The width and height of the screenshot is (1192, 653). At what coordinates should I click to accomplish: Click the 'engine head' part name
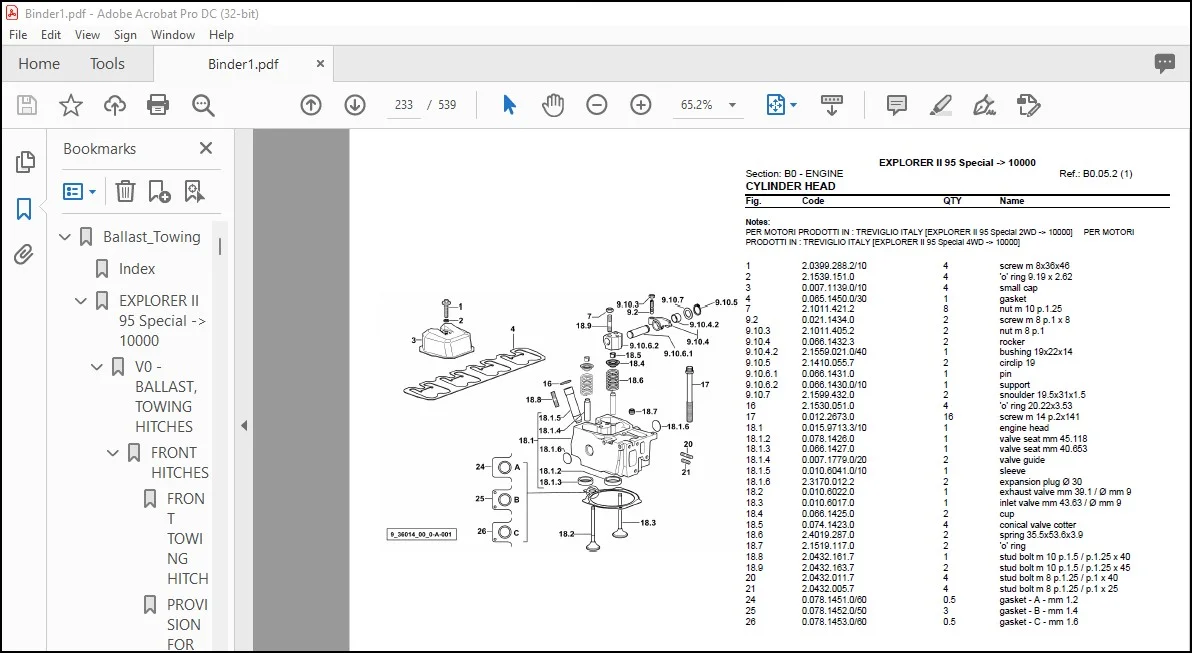1023,428
